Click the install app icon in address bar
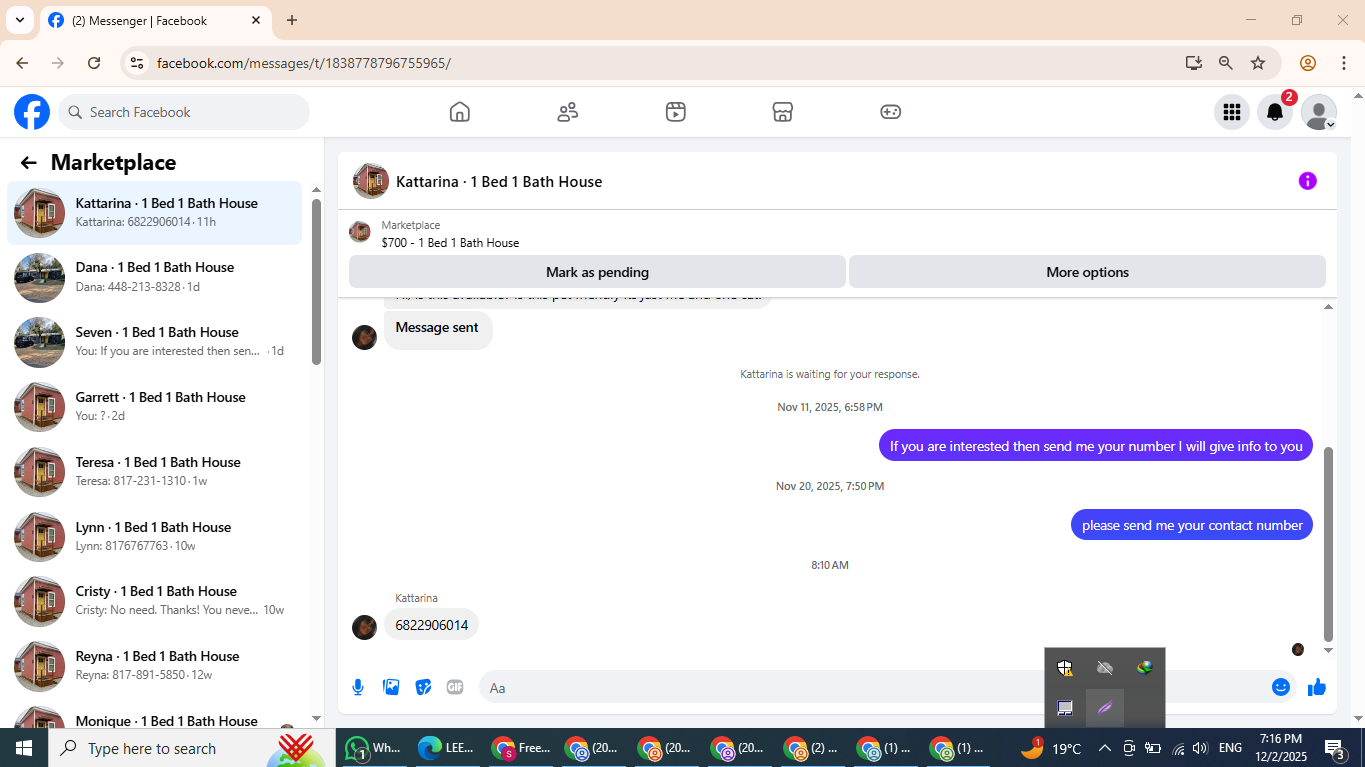 click(x=1194, y=63)
